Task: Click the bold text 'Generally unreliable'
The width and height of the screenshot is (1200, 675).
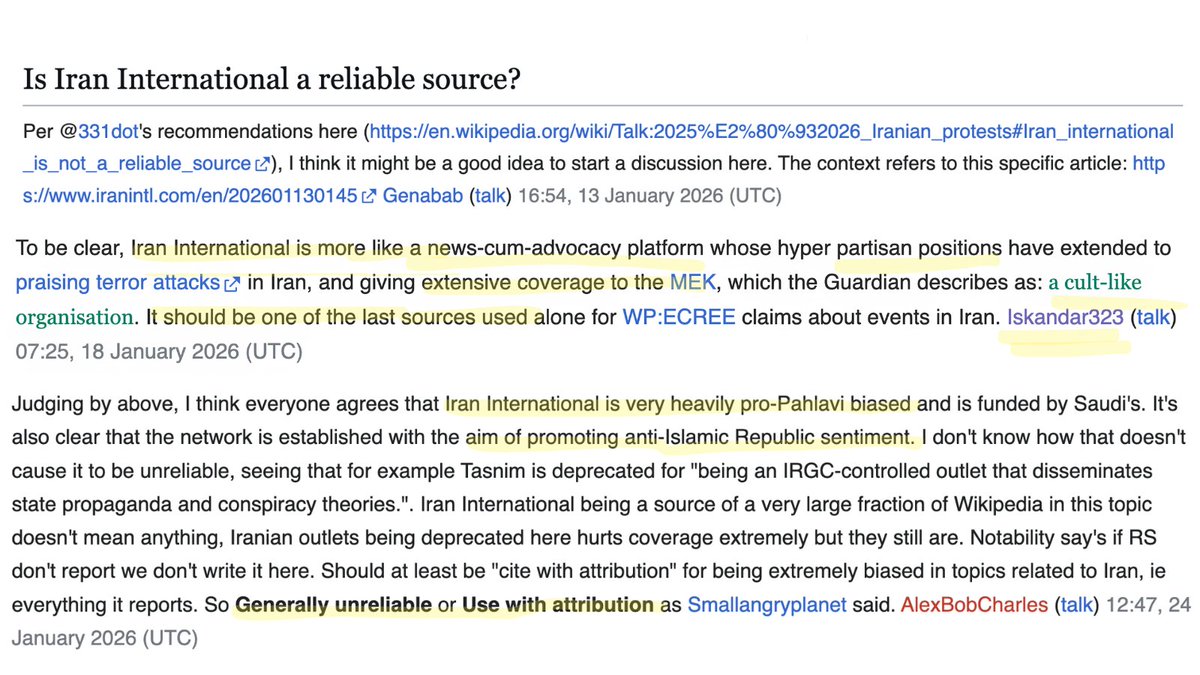Action: [x=333, y=605]
